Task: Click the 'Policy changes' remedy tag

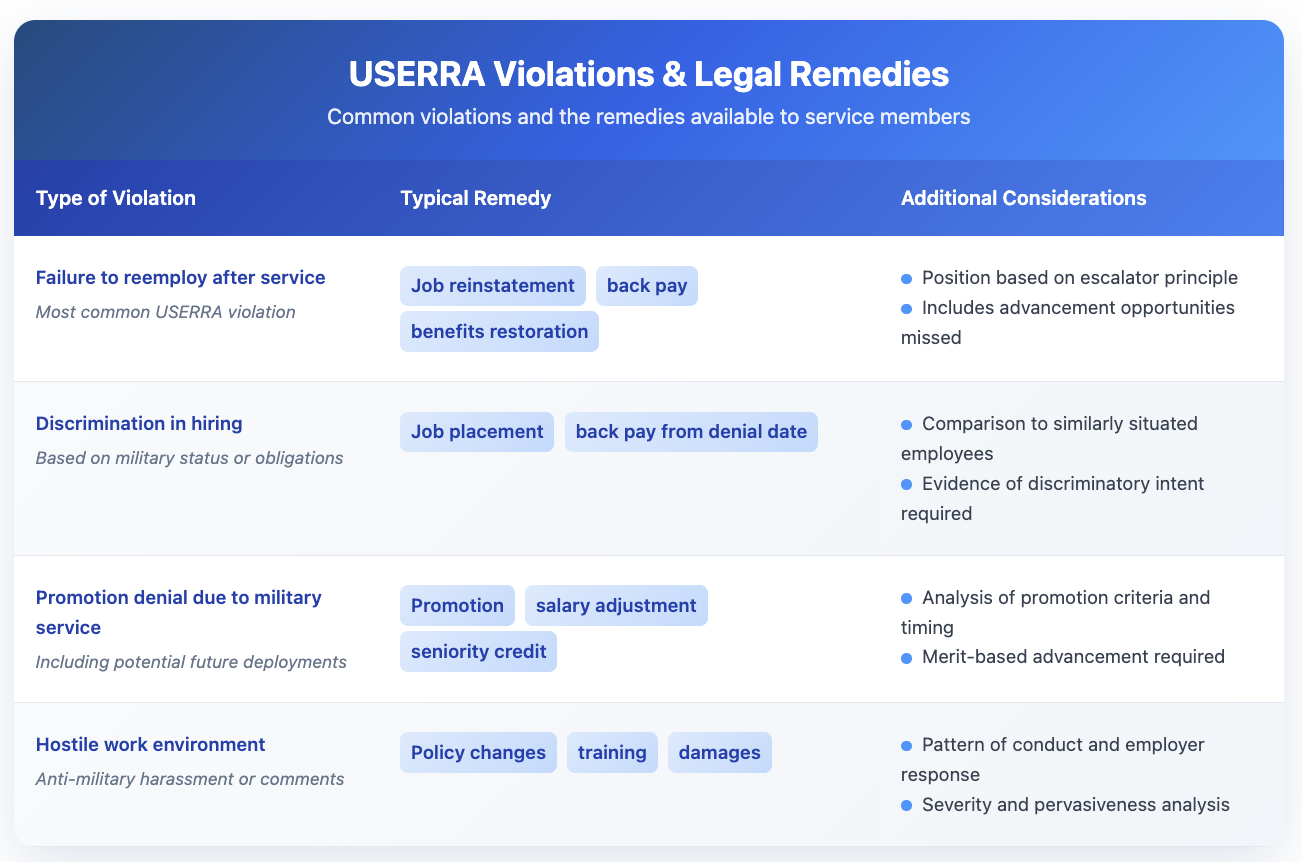Action: coord(478,753)
